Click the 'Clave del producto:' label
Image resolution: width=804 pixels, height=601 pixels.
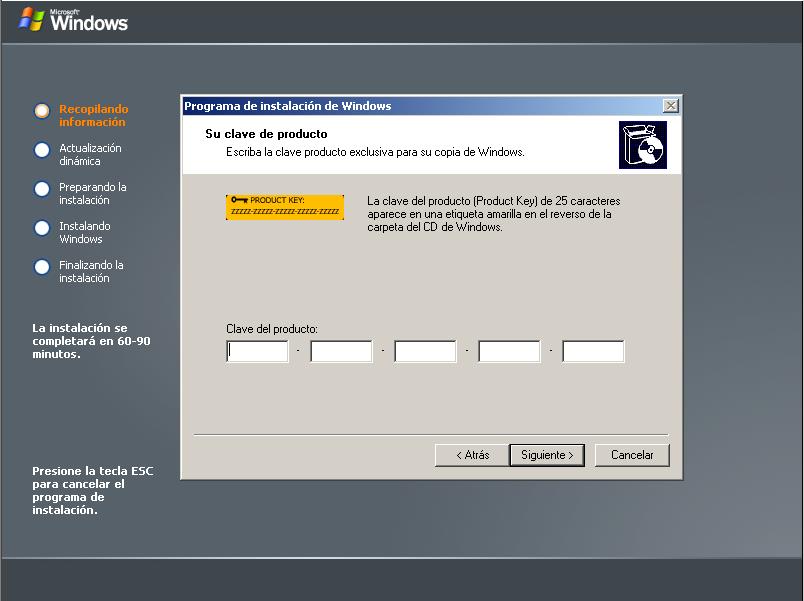tap(272, 329)
